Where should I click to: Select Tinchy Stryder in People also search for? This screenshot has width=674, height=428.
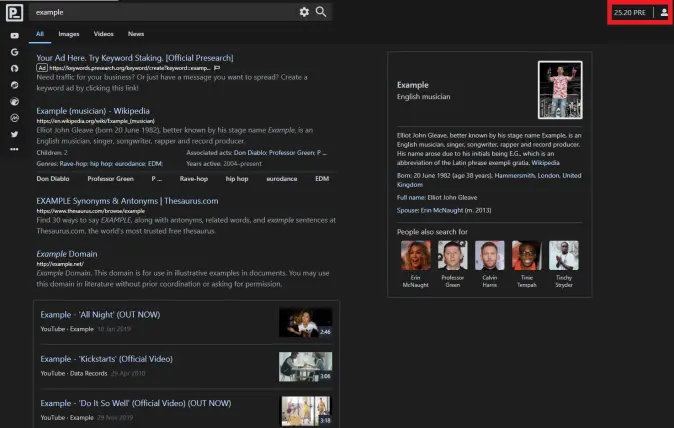click(564, 264)
